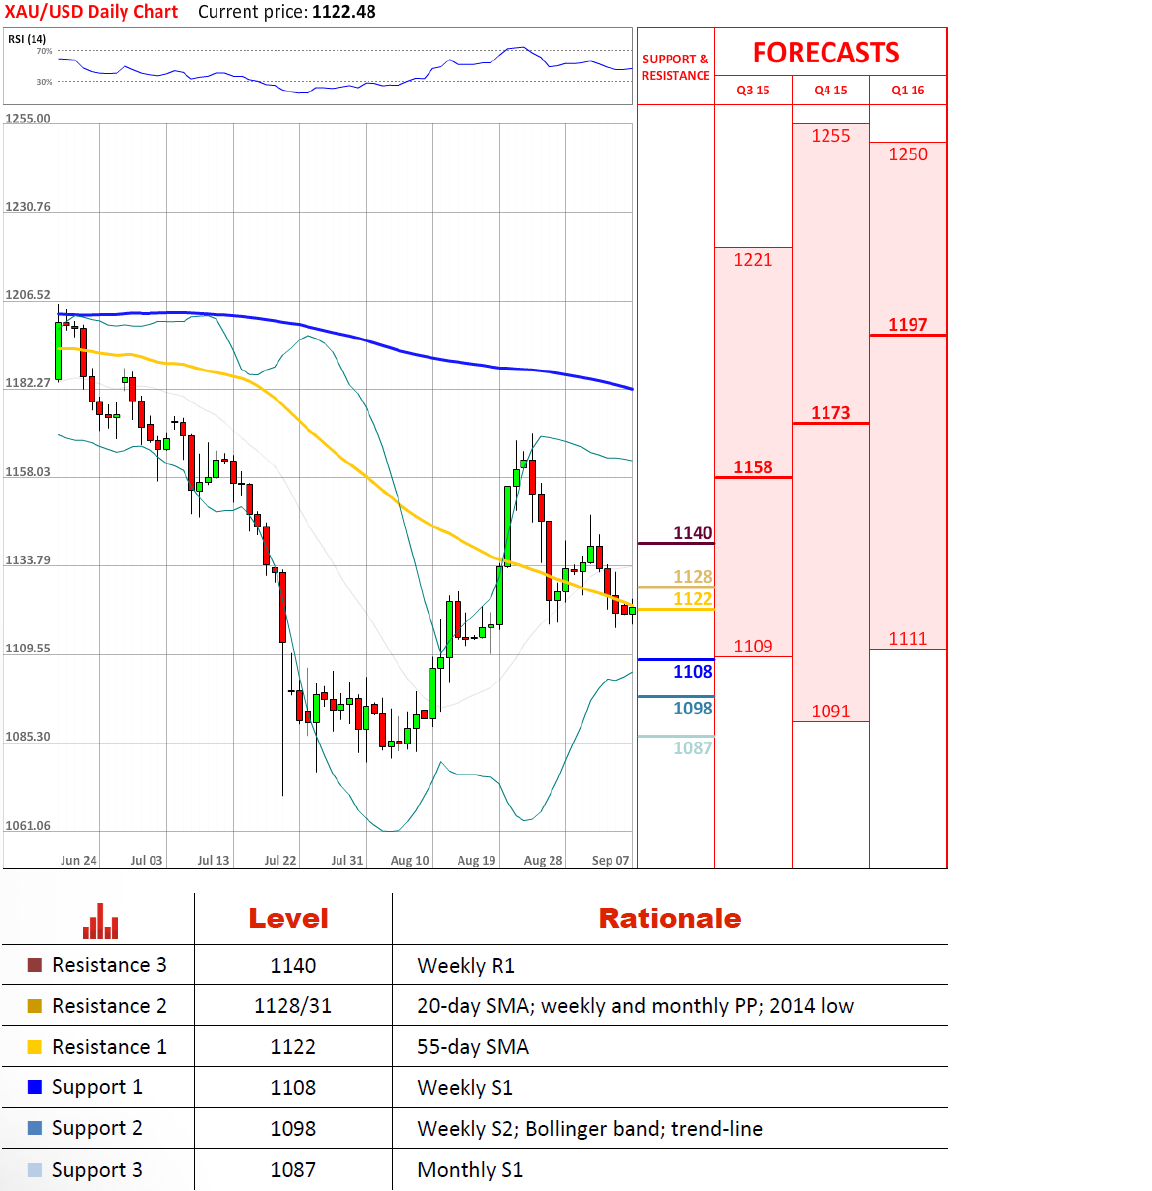This screenshot has width=1152, height=1191.
Task: Click the 1140 resistance level marker
Action: (x=693, y=533)
